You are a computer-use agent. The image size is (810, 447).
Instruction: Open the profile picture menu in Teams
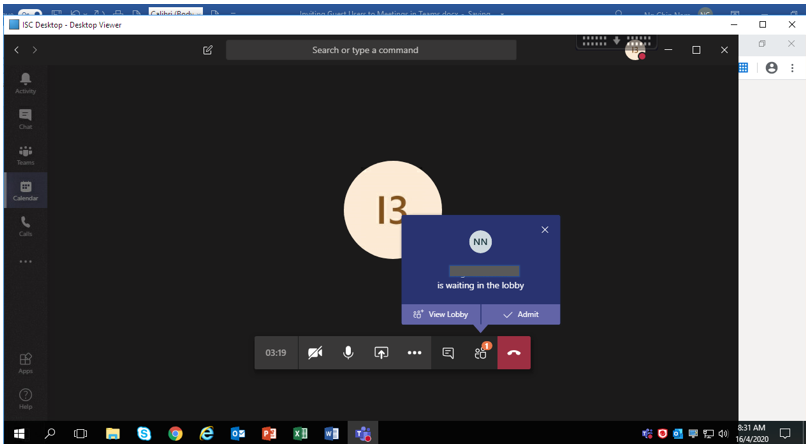click(x=635, y=50)
